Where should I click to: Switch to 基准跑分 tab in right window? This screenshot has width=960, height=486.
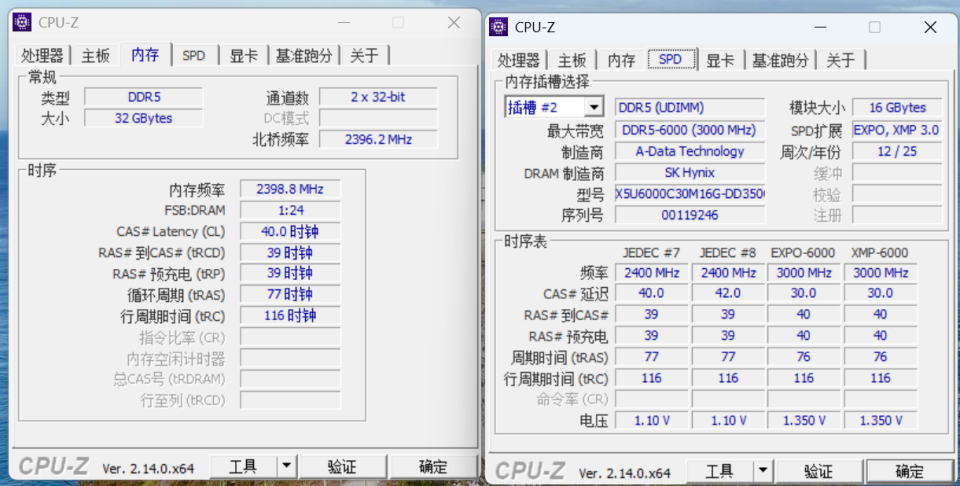coord(780,60)
